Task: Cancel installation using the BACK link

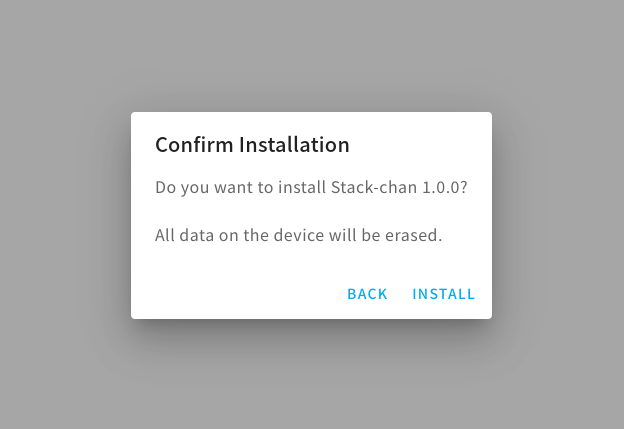Action: tap(367, 294)
